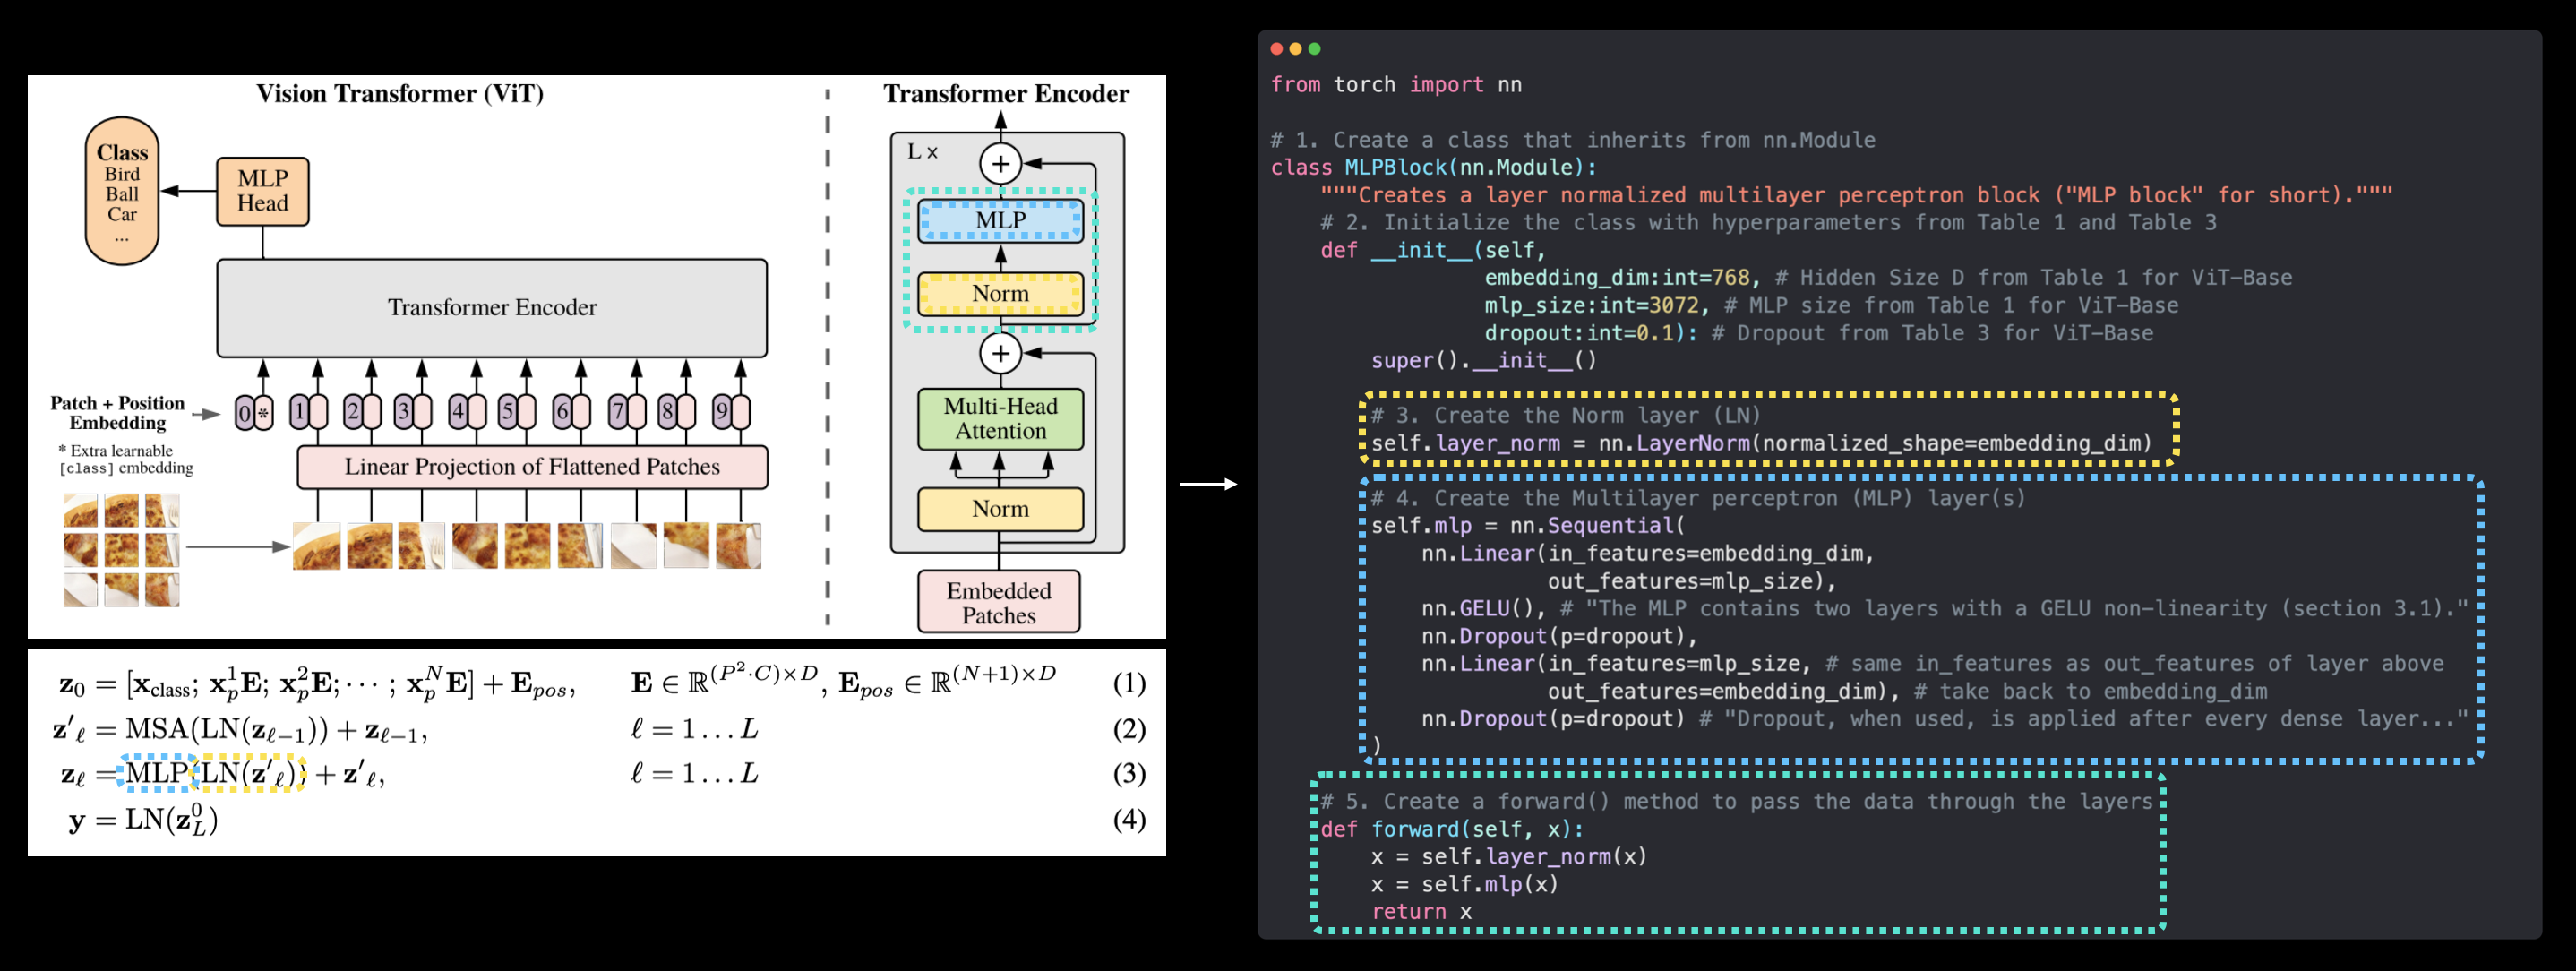Click the green Multi-Head Attention block
The image size is (2576, 971).
click(1000, 418)
